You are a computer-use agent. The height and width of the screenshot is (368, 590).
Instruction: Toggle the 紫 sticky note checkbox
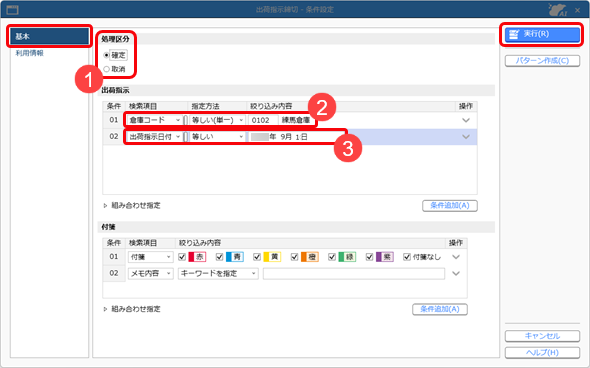[370, 257]
